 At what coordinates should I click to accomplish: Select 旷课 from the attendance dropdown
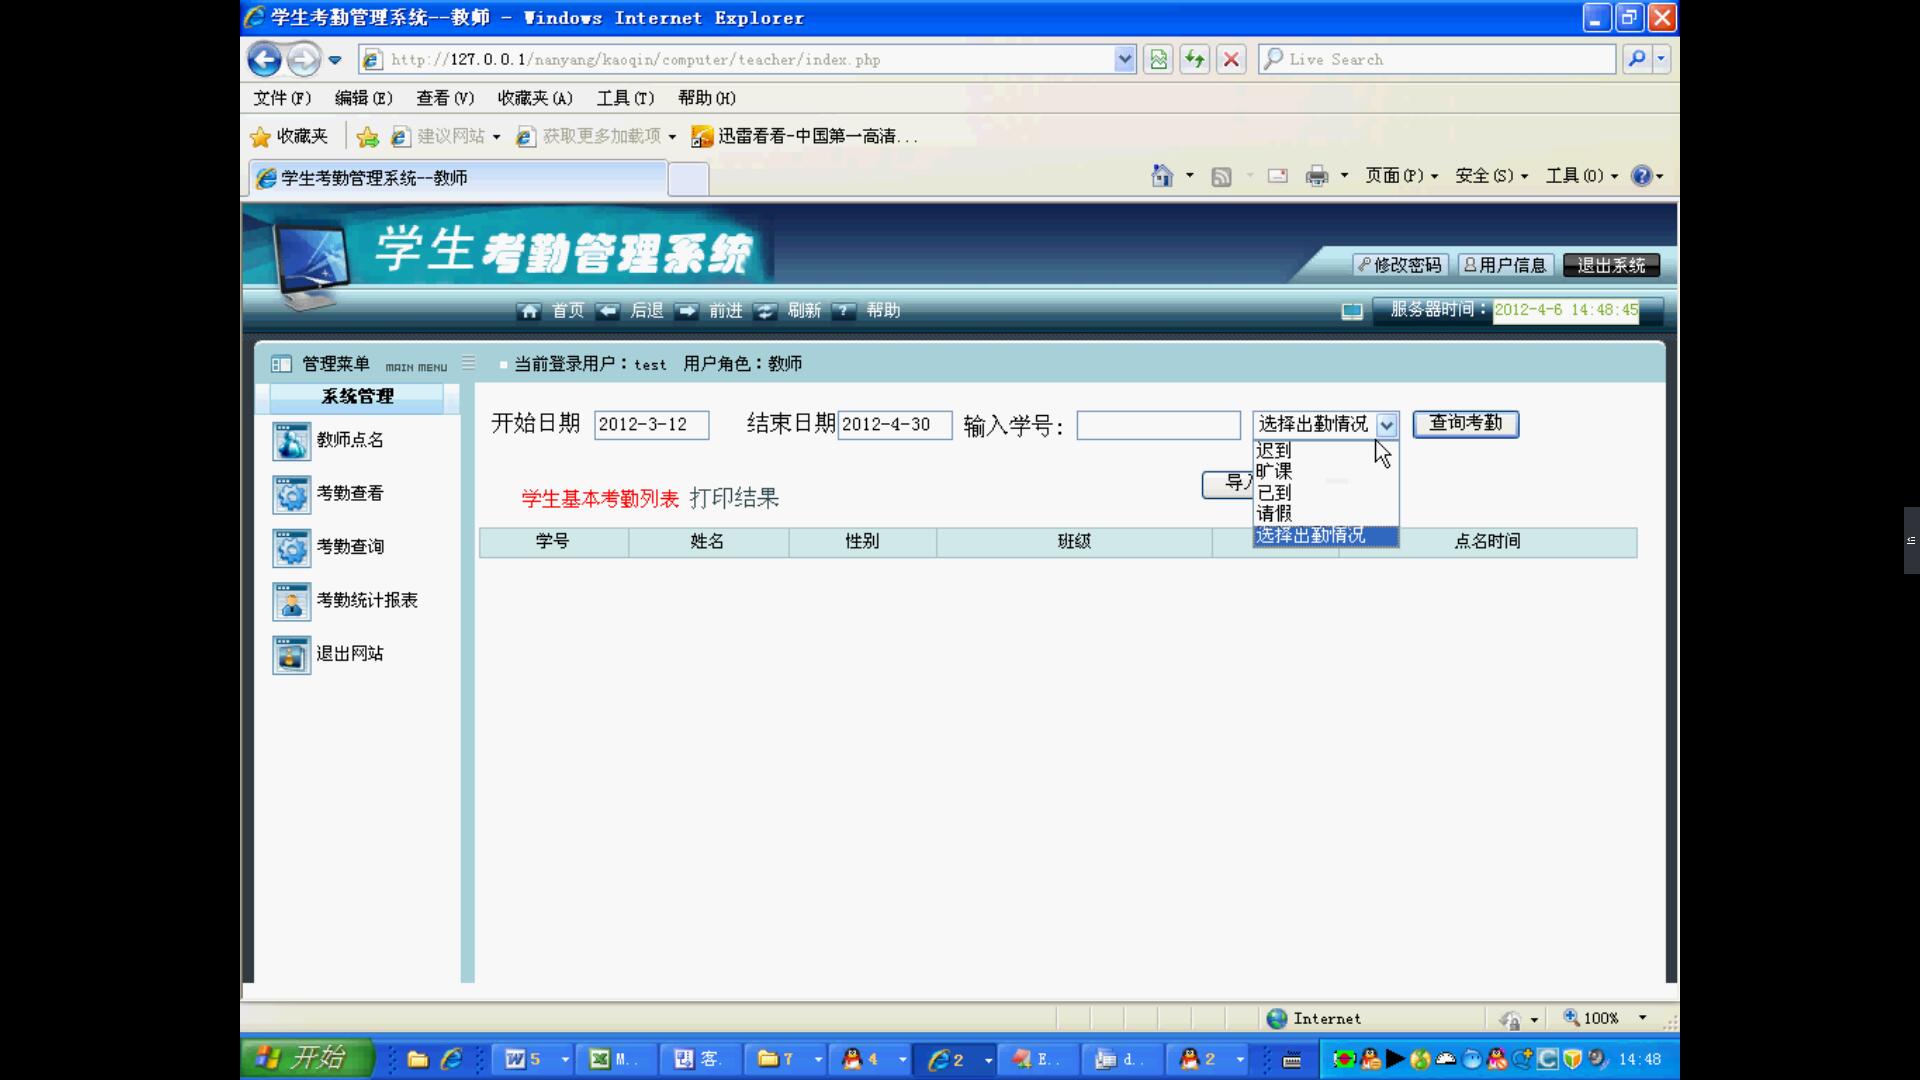click(x=1325, y=472)
